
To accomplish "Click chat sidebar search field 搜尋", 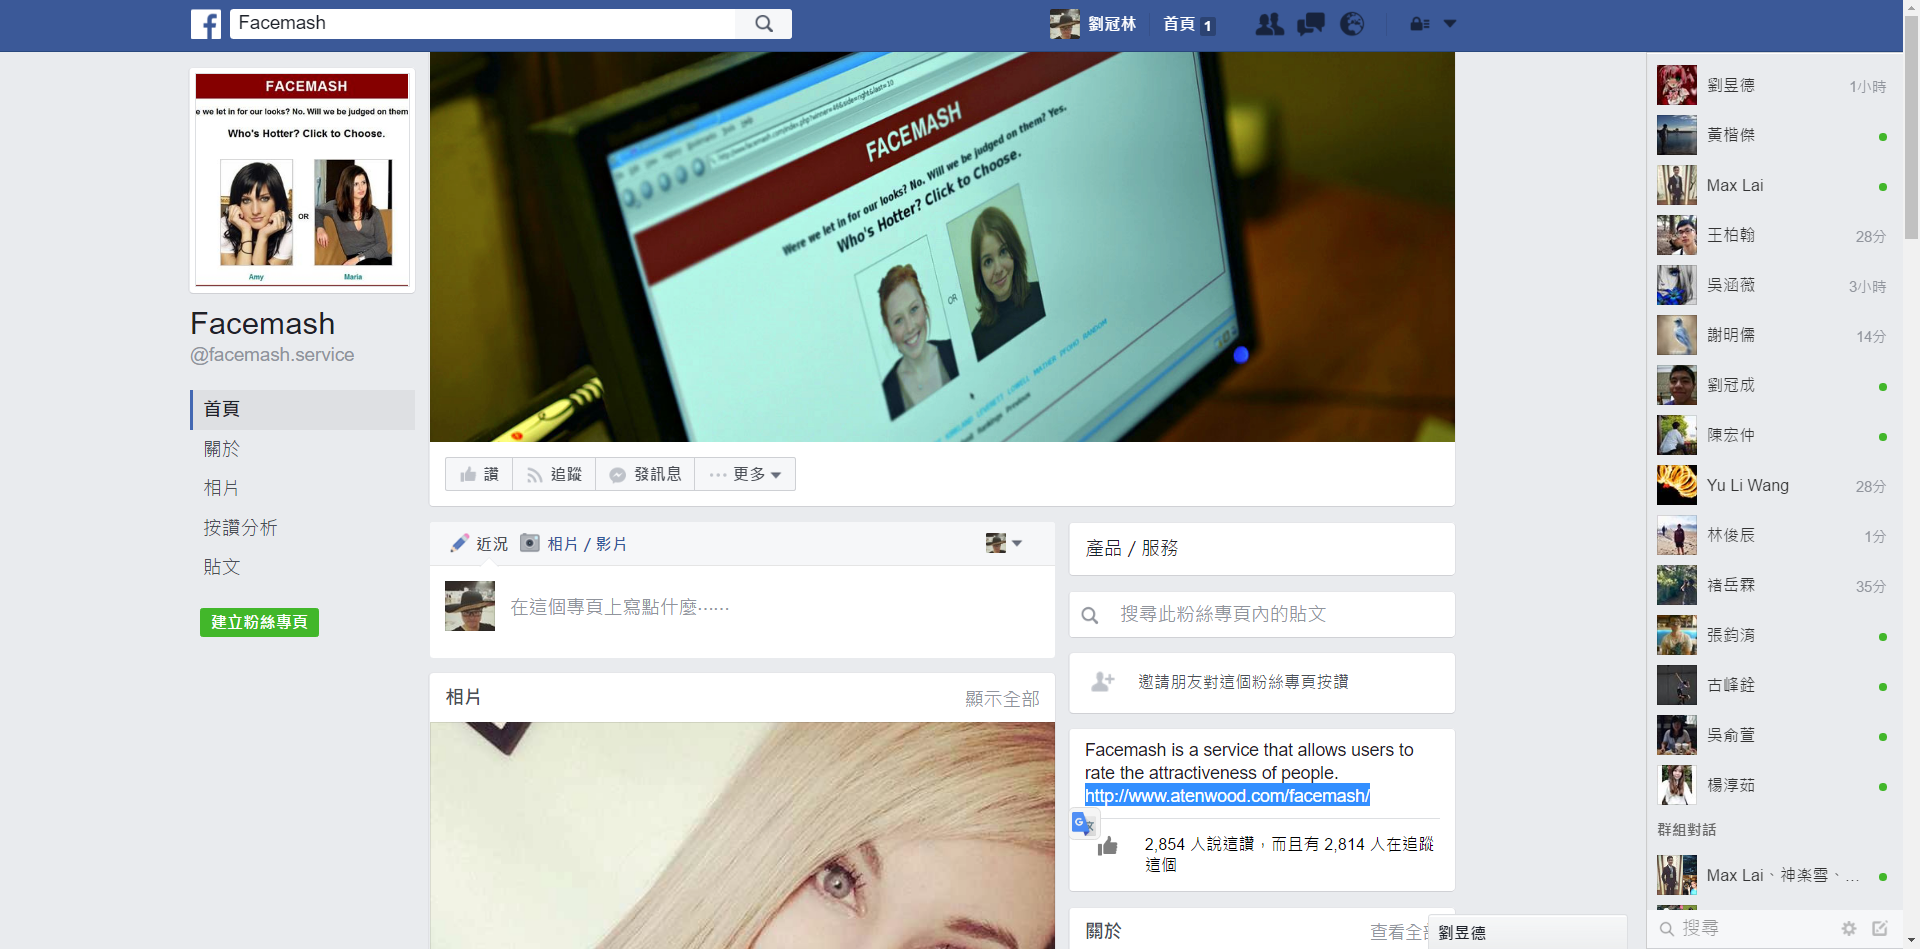I will point(1745,928).
